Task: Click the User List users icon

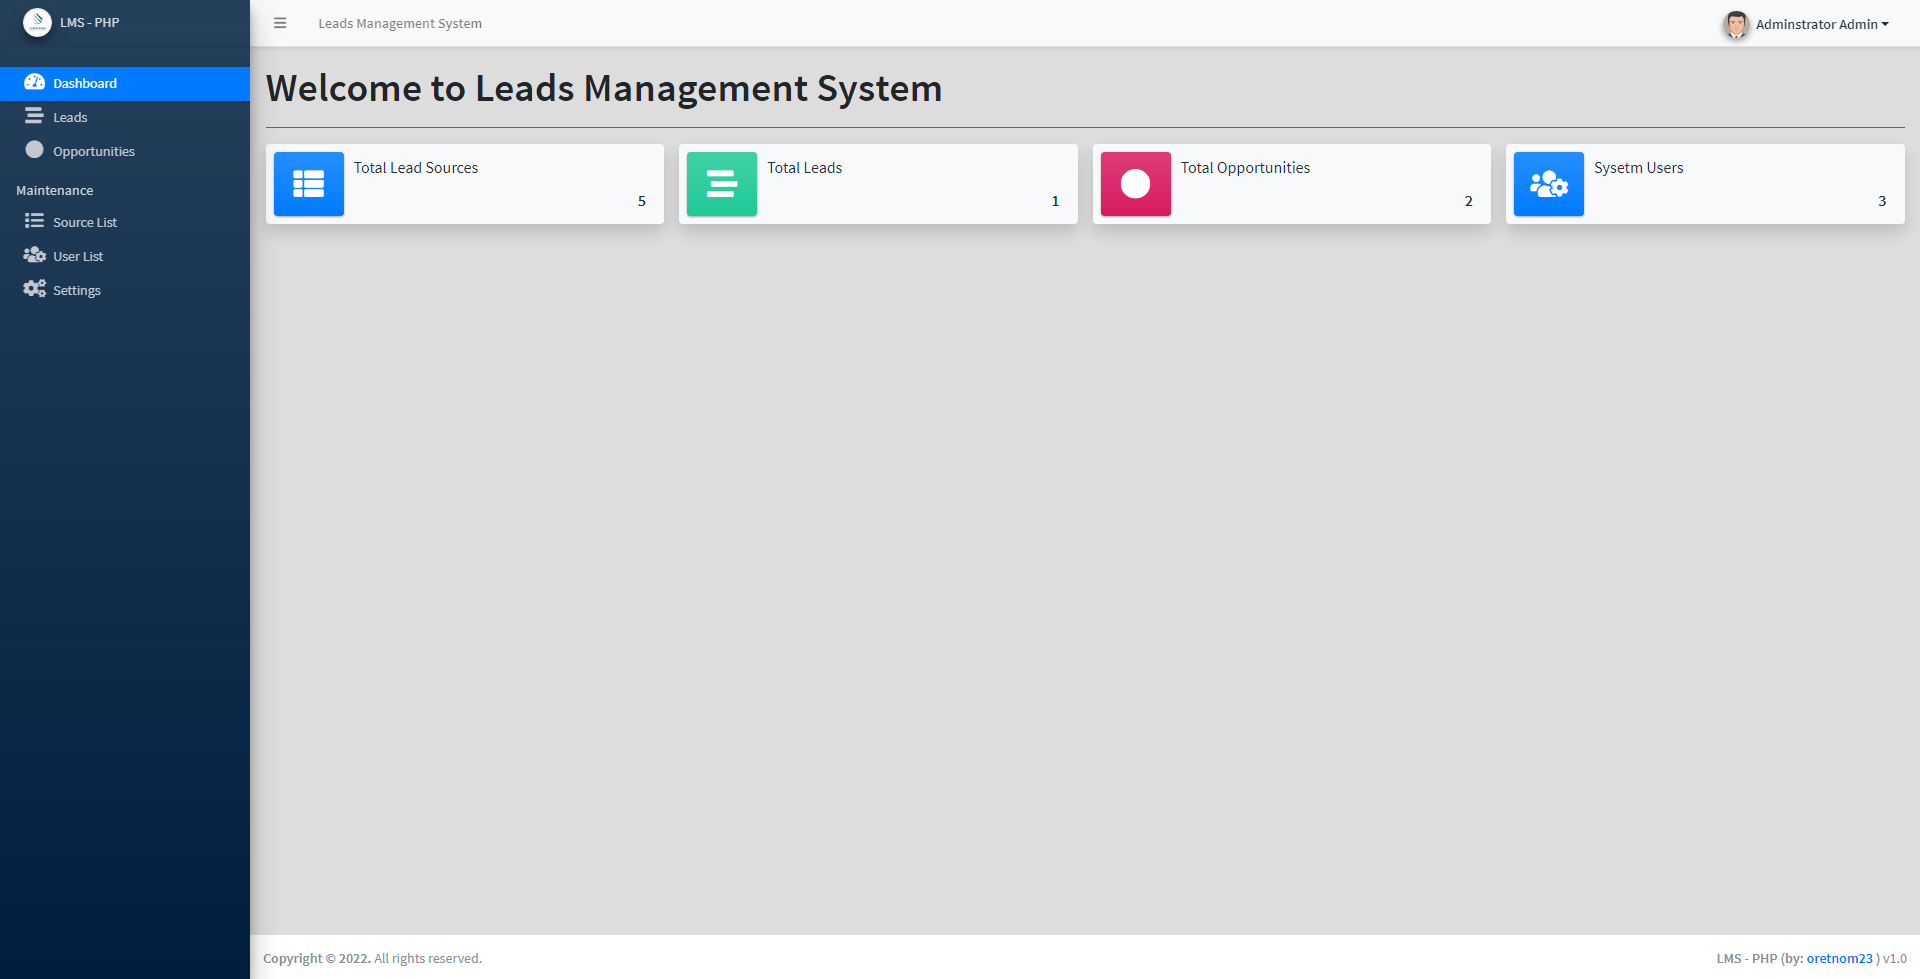Action: 34,255
